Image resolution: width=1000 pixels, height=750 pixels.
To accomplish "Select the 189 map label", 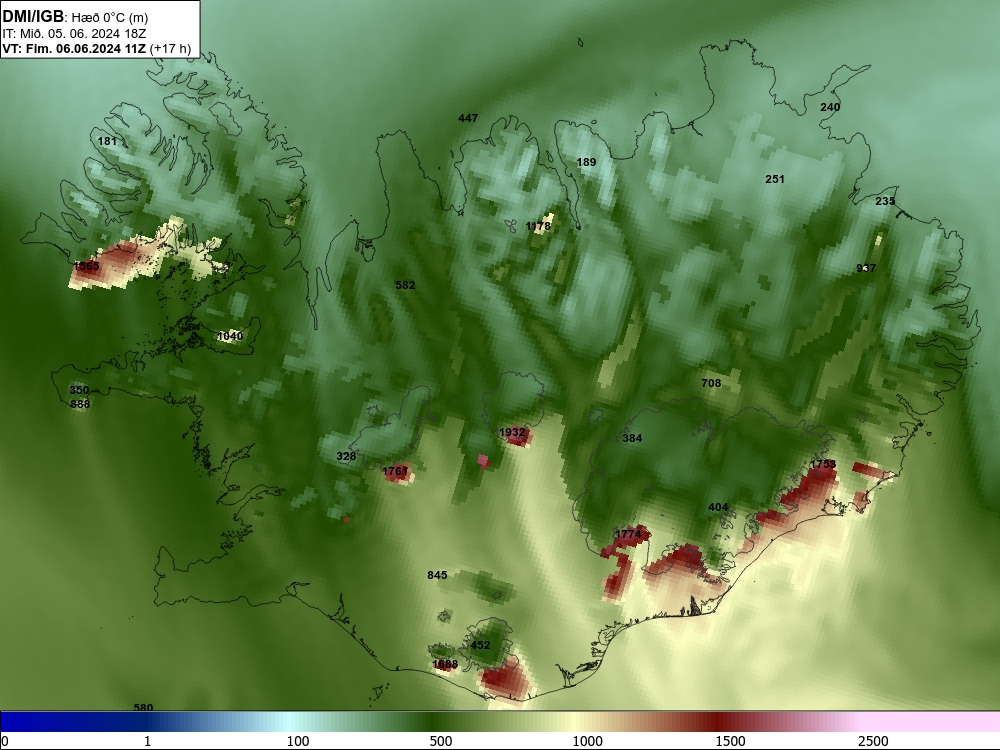I will 586,162.
